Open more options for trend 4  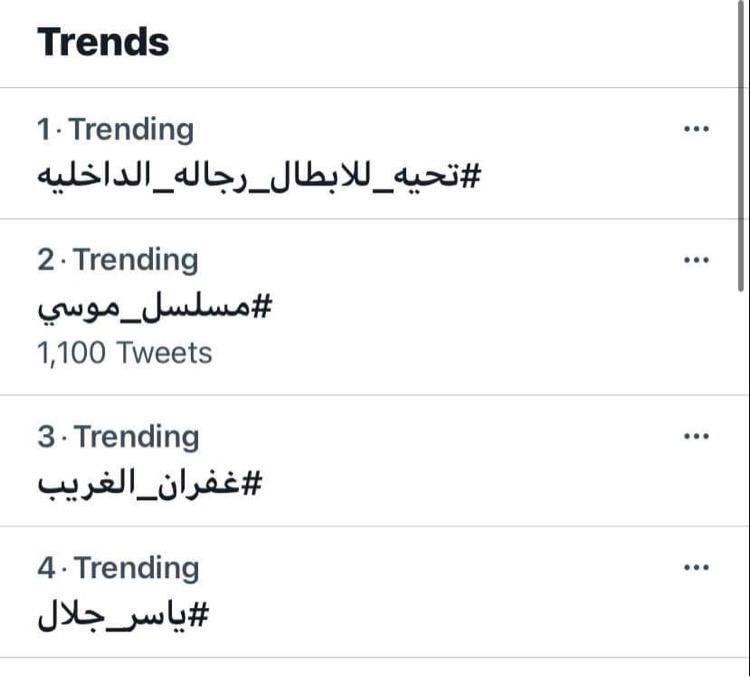tap(696, 567)
